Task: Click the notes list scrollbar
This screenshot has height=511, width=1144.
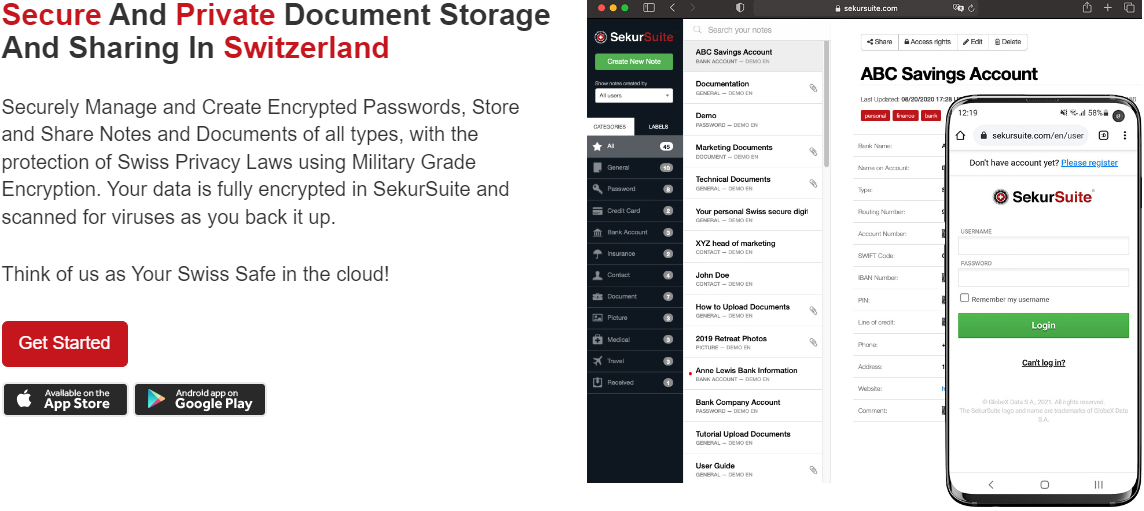Action: click(827, 102)
